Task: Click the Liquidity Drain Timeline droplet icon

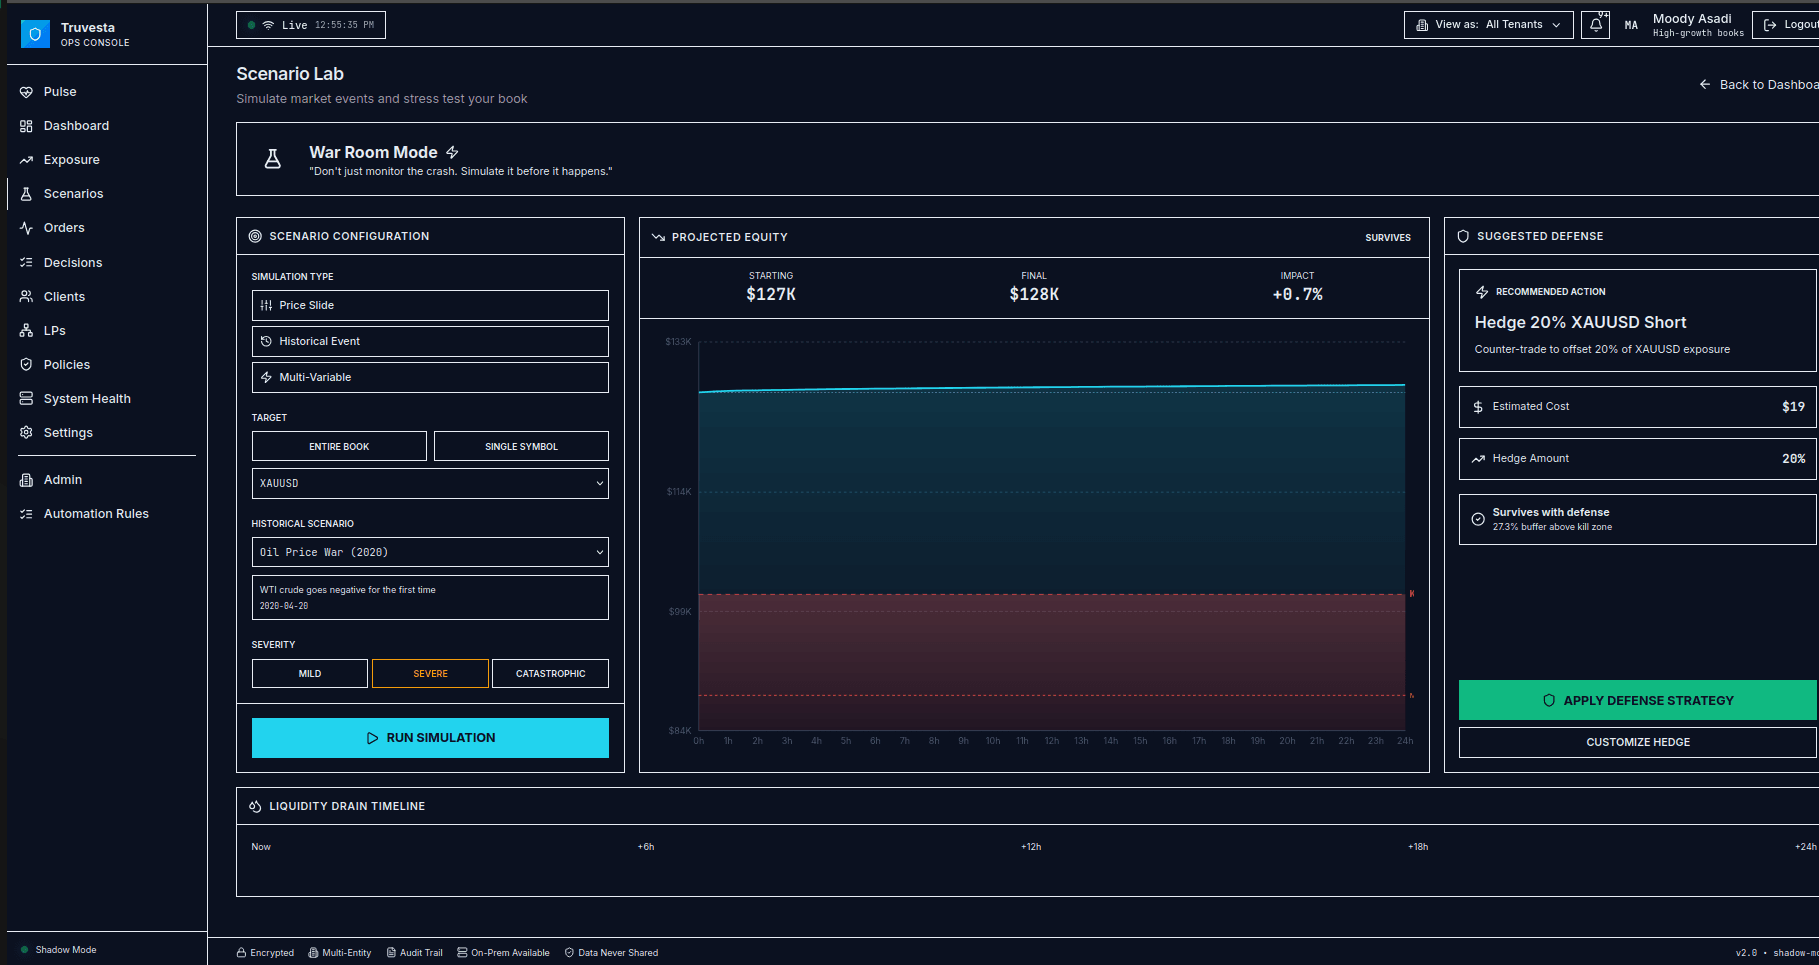Action: click(x=255, y=806)
